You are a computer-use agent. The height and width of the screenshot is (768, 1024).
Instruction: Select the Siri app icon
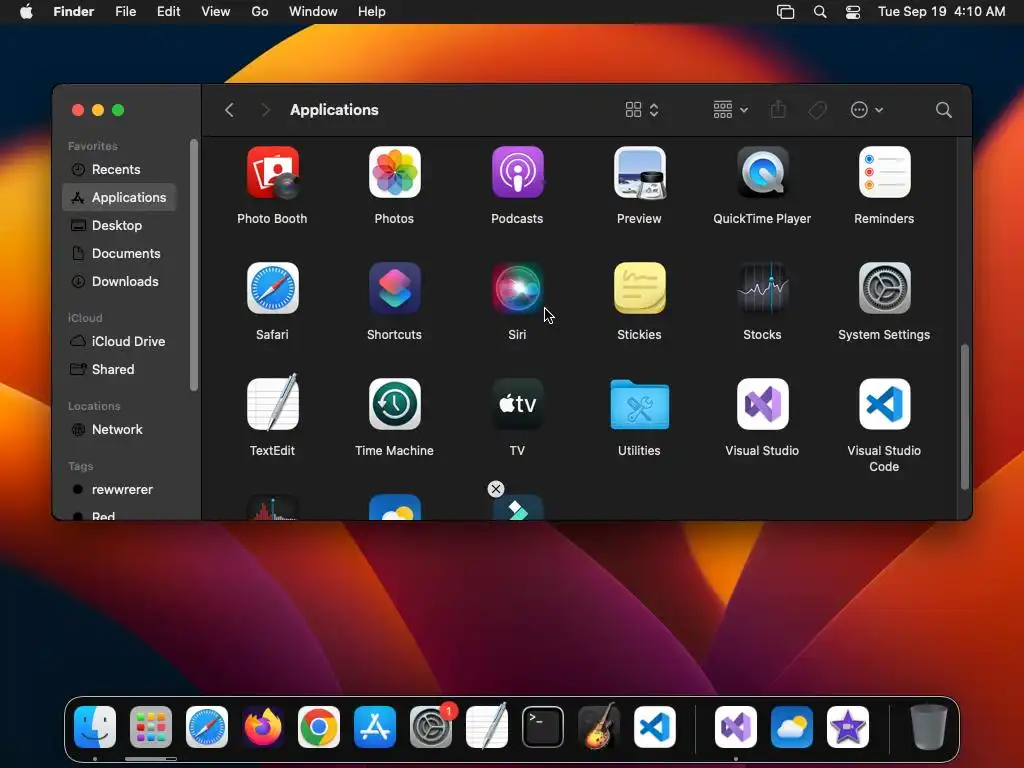point(517,288)
